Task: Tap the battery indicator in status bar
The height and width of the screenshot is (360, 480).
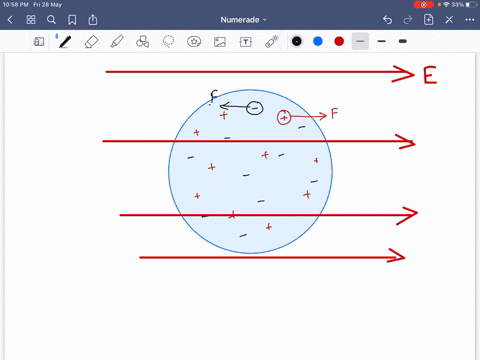Action: 472,5
